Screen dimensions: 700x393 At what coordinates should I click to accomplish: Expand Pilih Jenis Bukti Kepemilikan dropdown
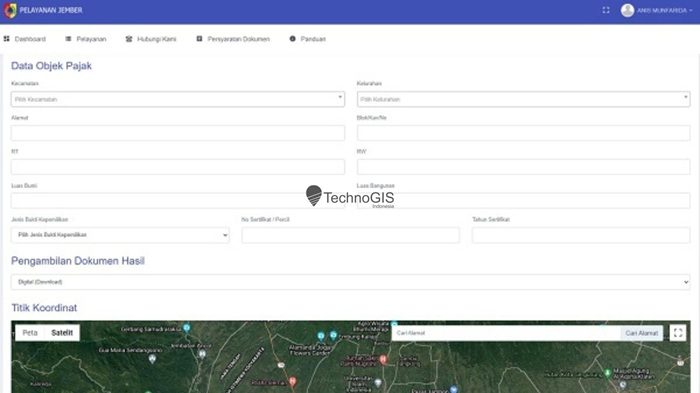(120, 235)
